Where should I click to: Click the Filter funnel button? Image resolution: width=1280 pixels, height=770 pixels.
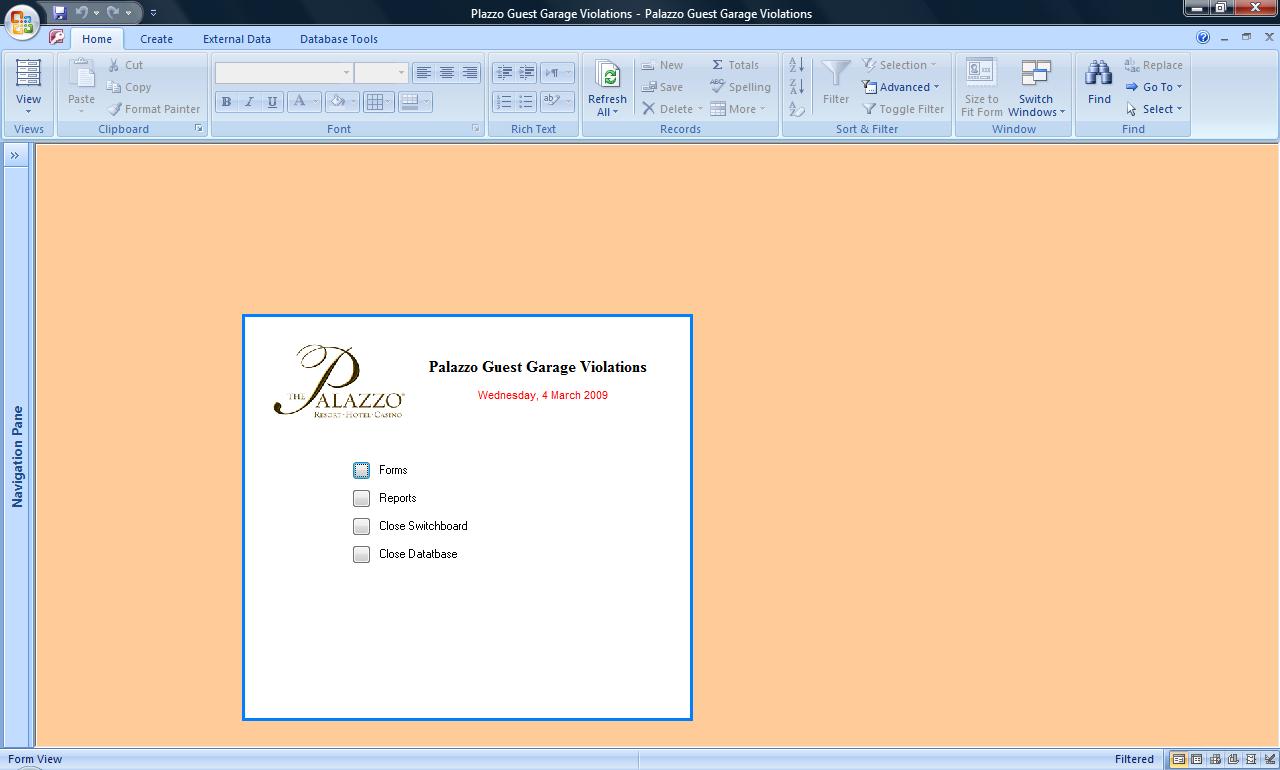[836, 82]
